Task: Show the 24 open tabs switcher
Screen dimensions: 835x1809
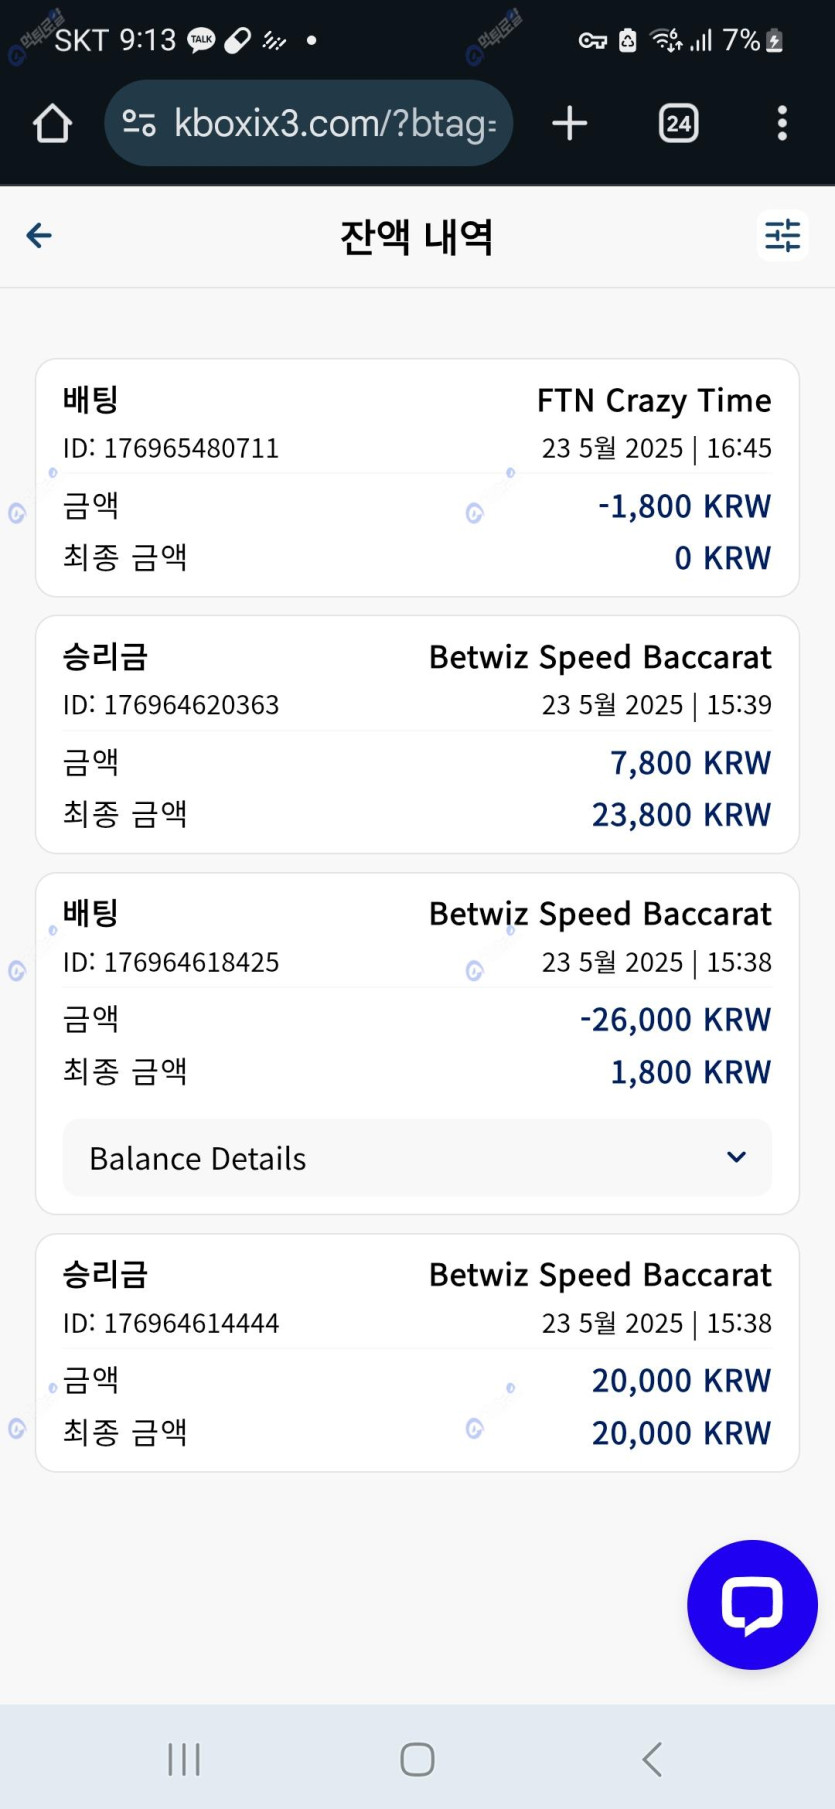Action: click(678, 124)
